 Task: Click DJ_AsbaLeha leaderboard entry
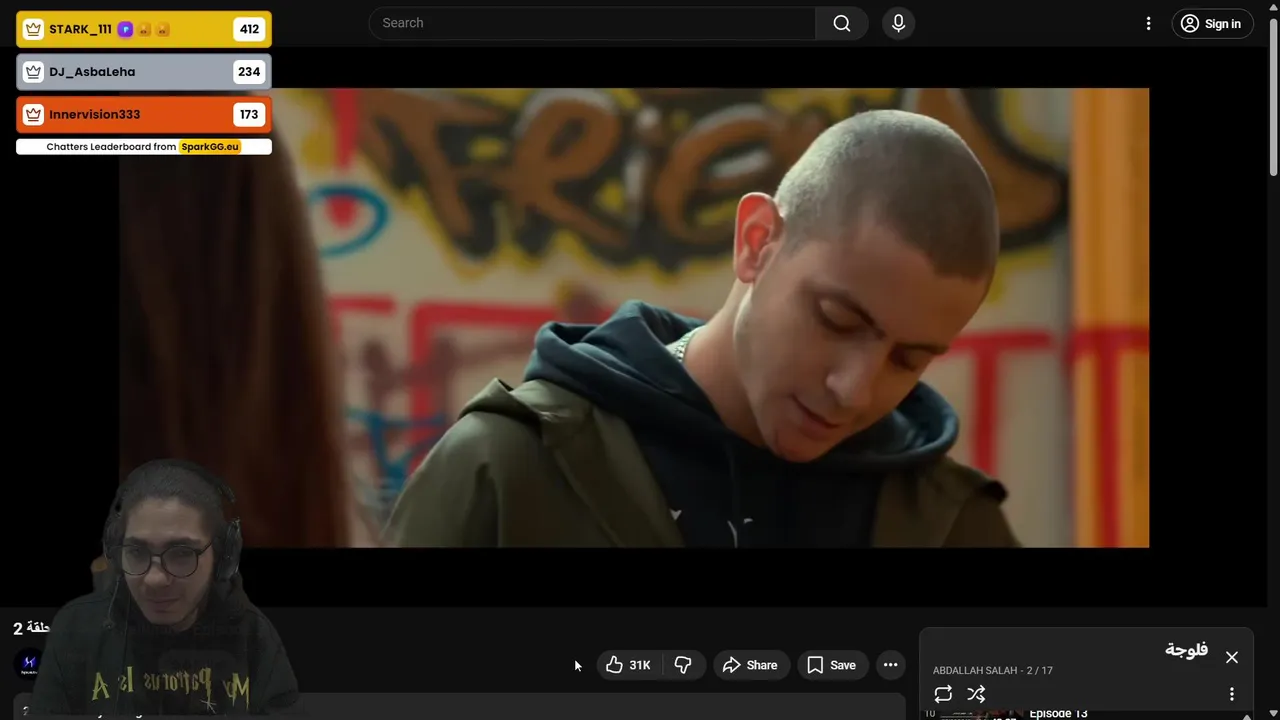144,72
